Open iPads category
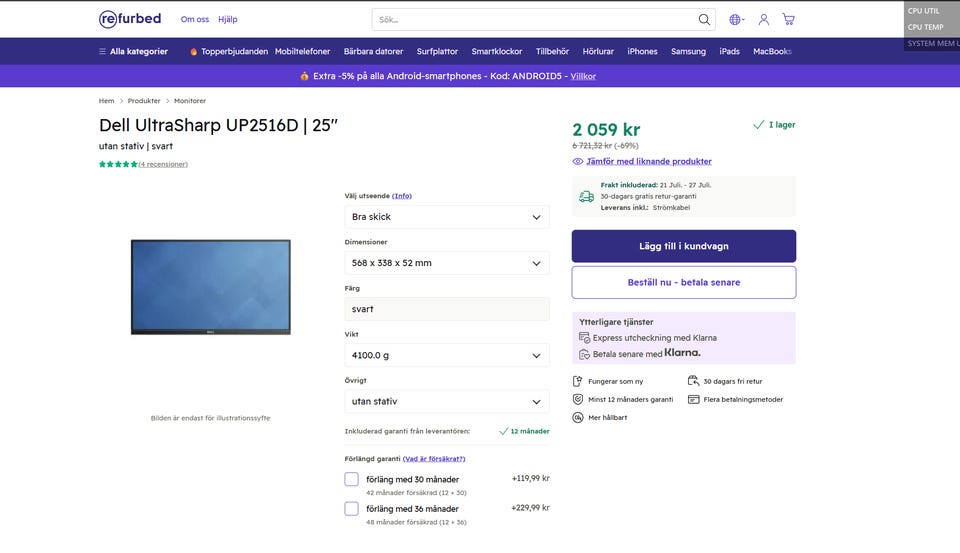The width and height of the screenshot is (960, 553). (729, 51)
